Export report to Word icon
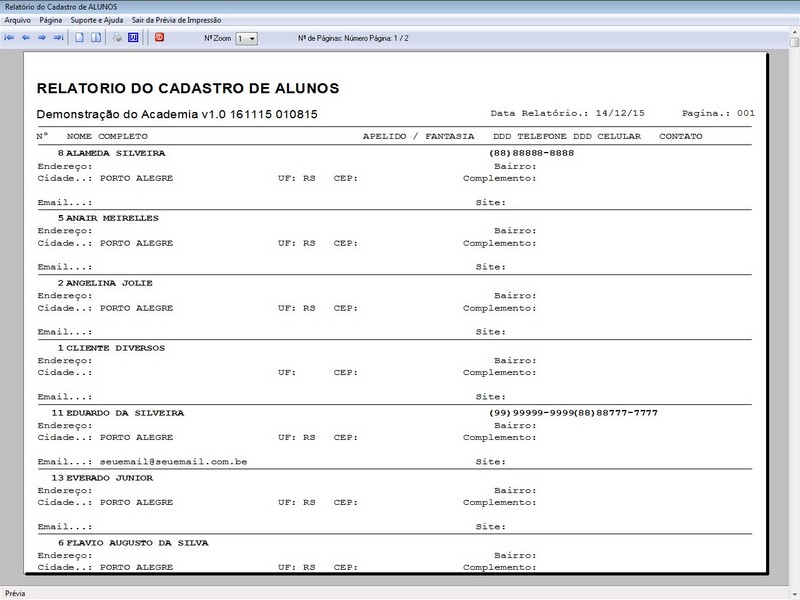 (x=133, y=38)
